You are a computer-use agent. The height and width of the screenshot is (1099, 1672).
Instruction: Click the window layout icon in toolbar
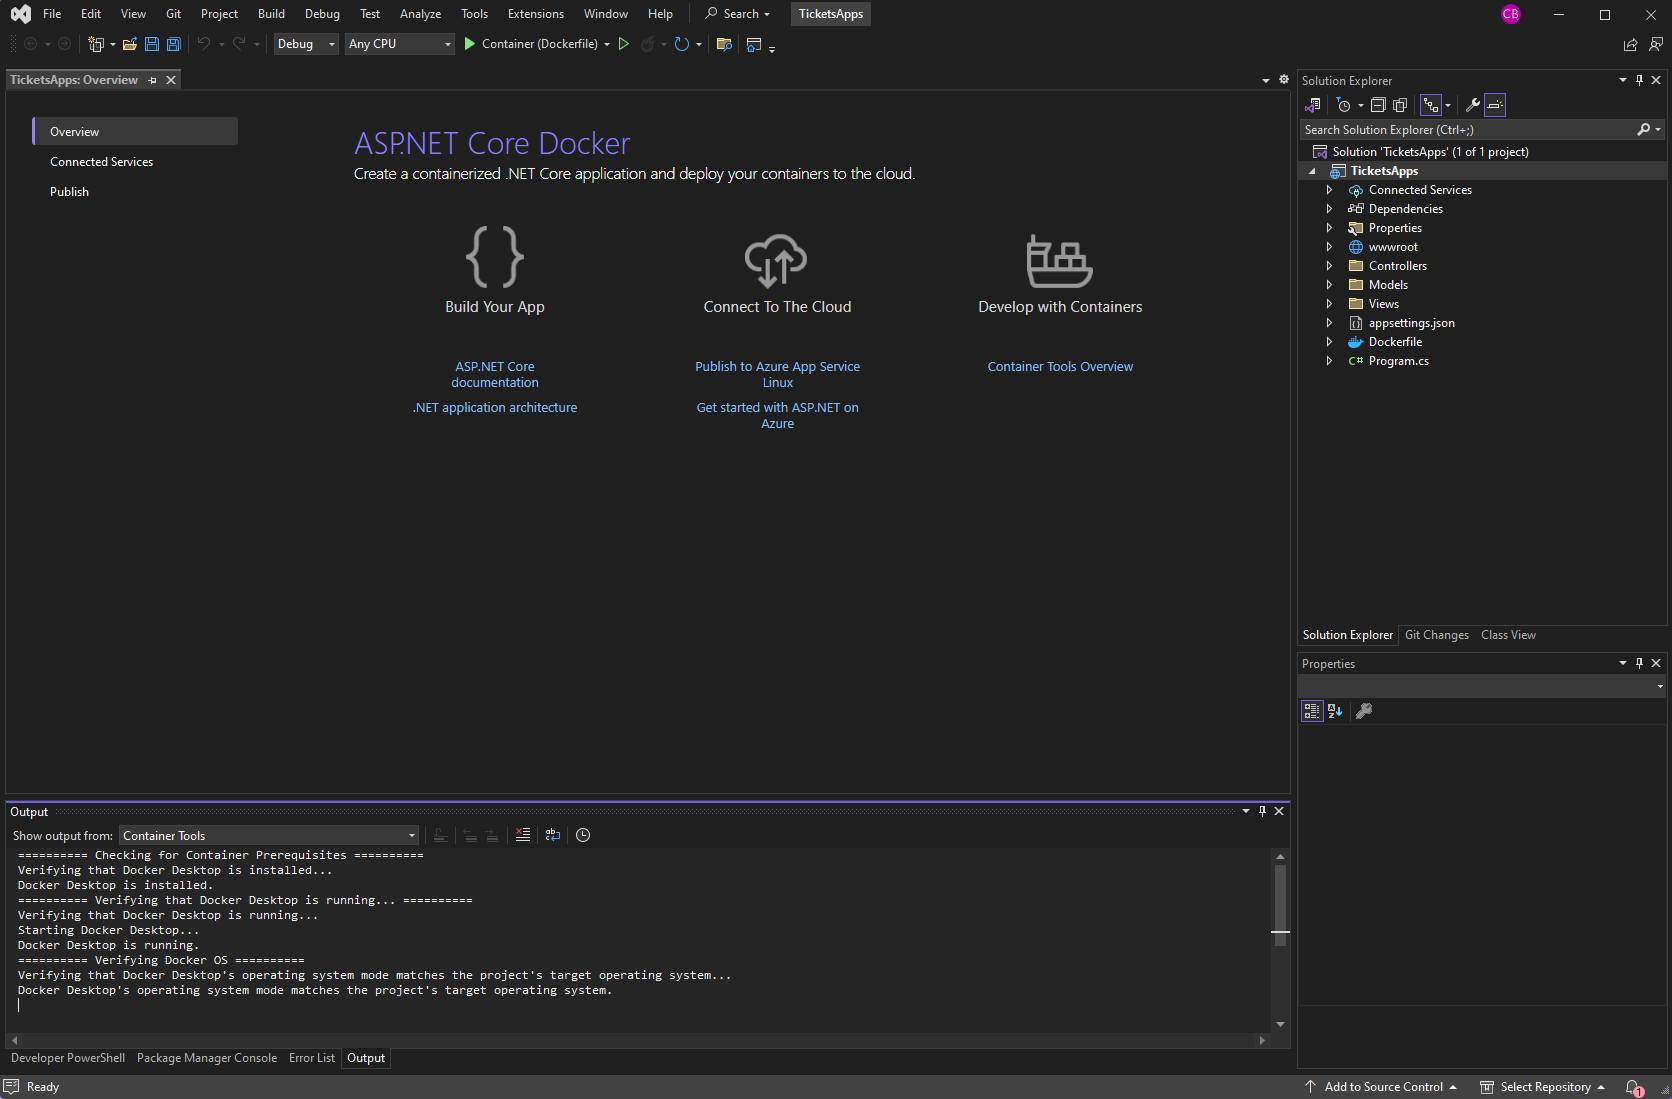point(754,44)
